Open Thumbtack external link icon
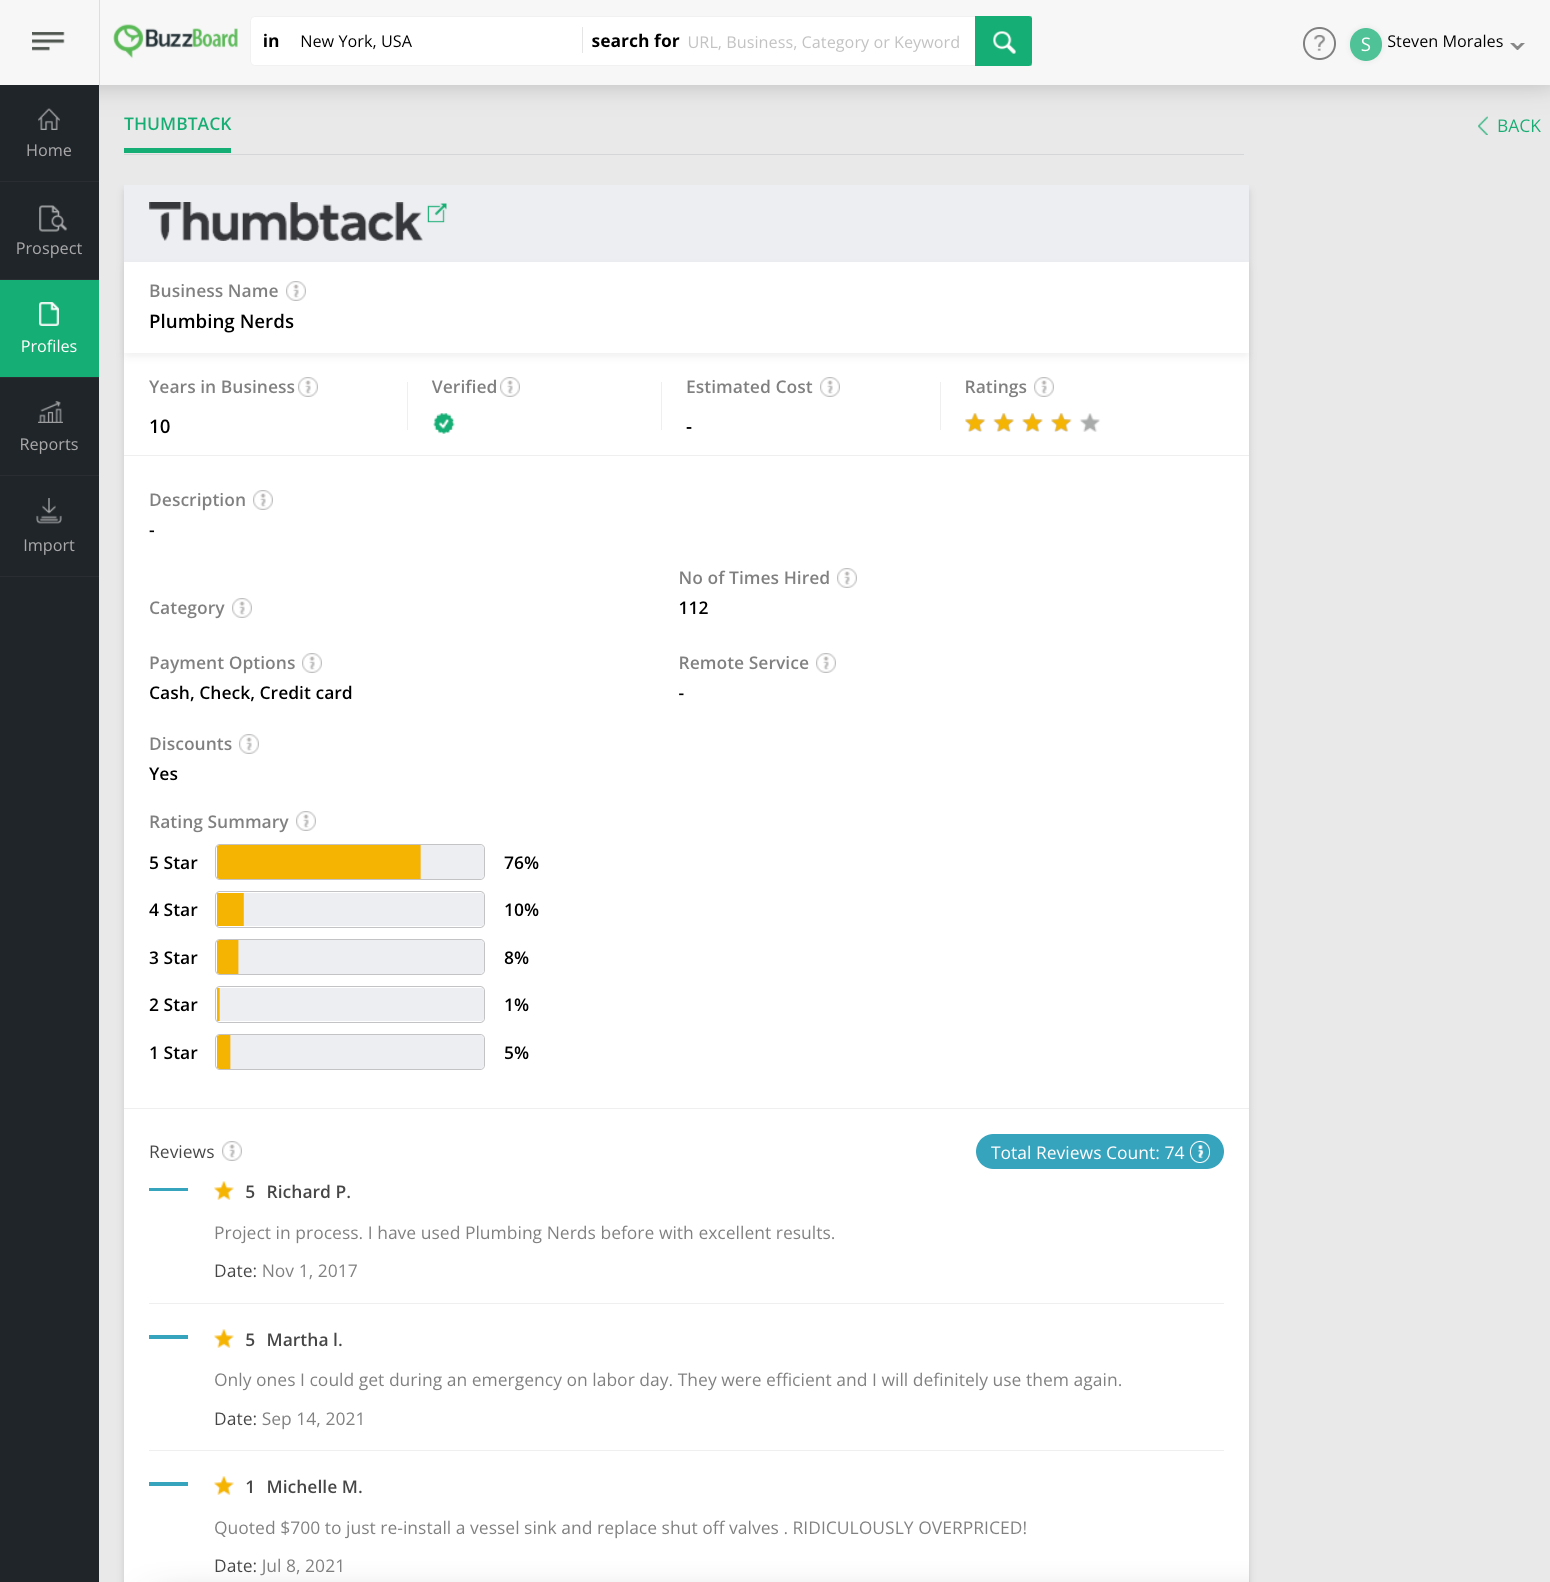The height and width of the screenshot is (1582, 1550). click(436, 213)
